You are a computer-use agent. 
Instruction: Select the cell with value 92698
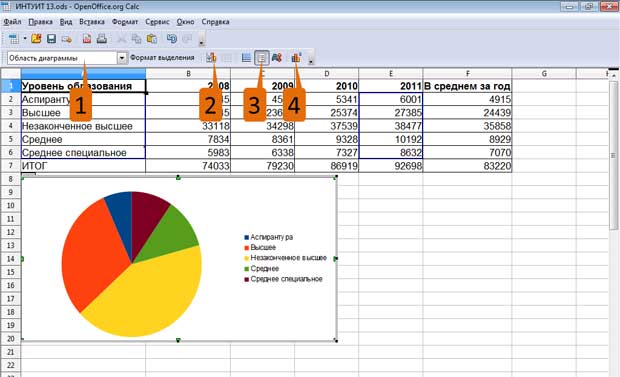point(391,166)
